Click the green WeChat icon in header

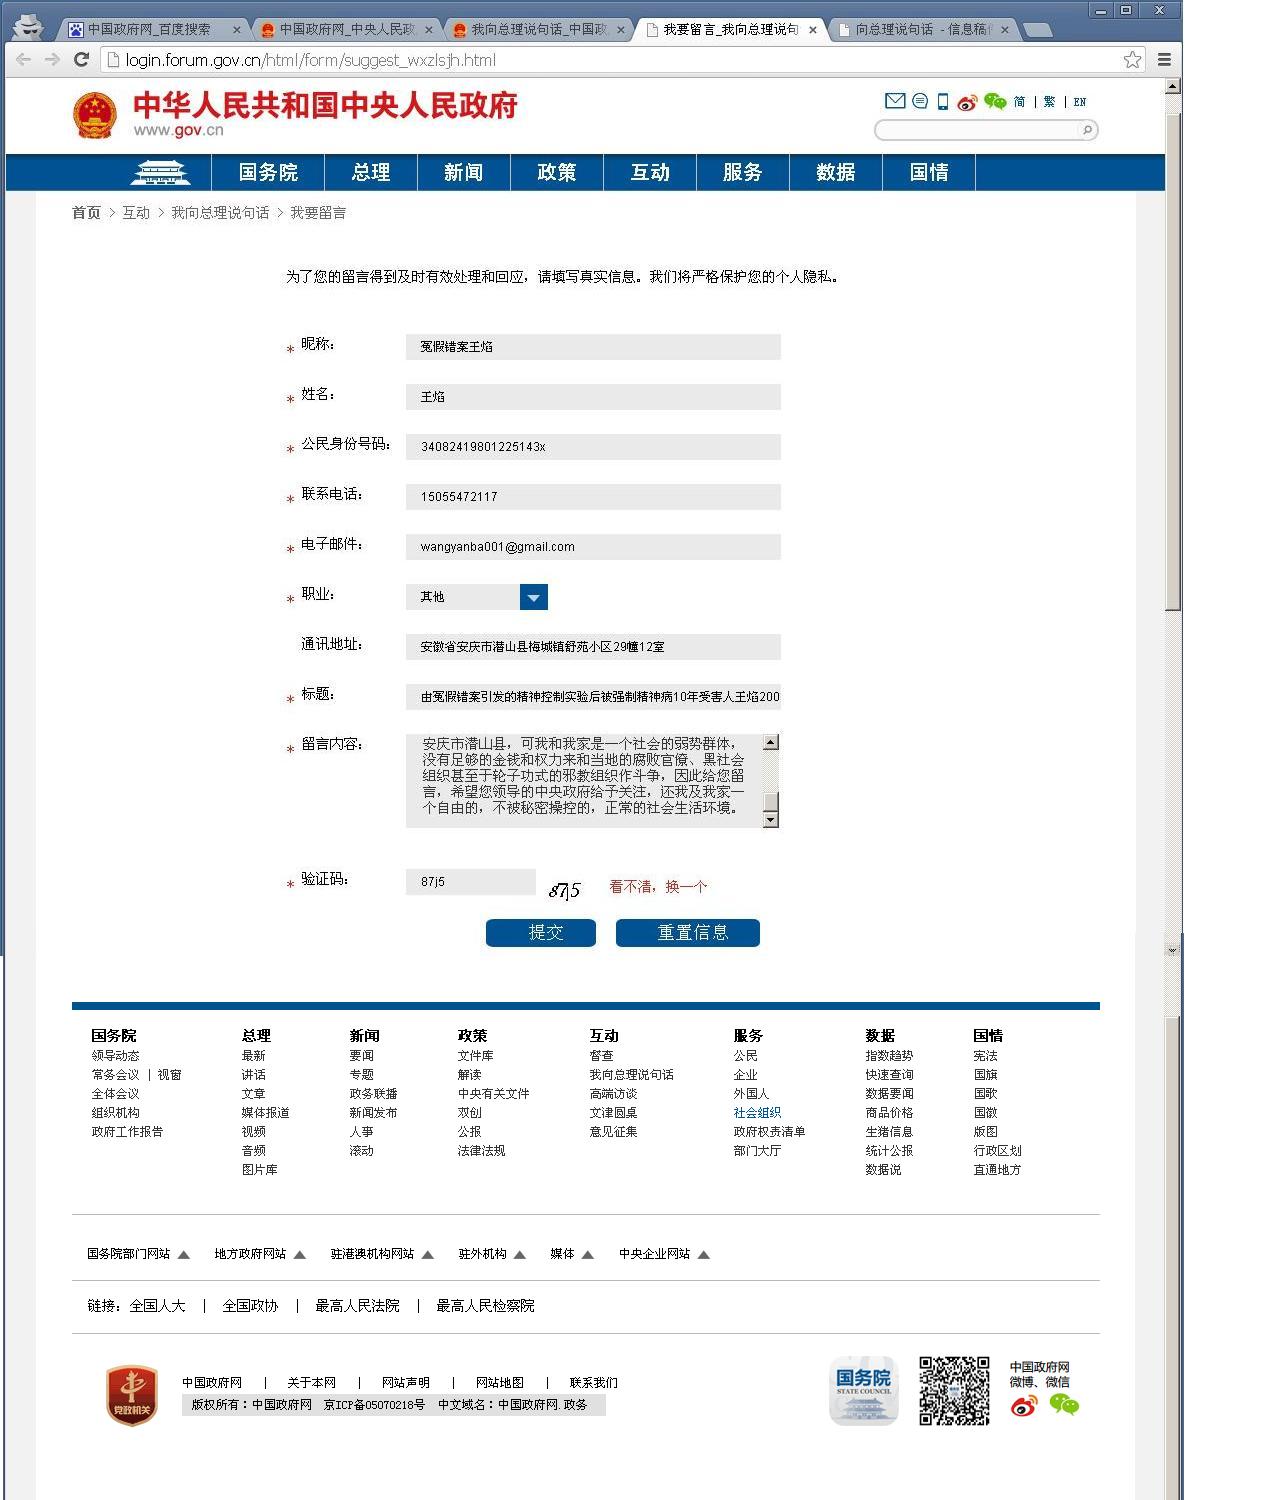coord(995,101)
